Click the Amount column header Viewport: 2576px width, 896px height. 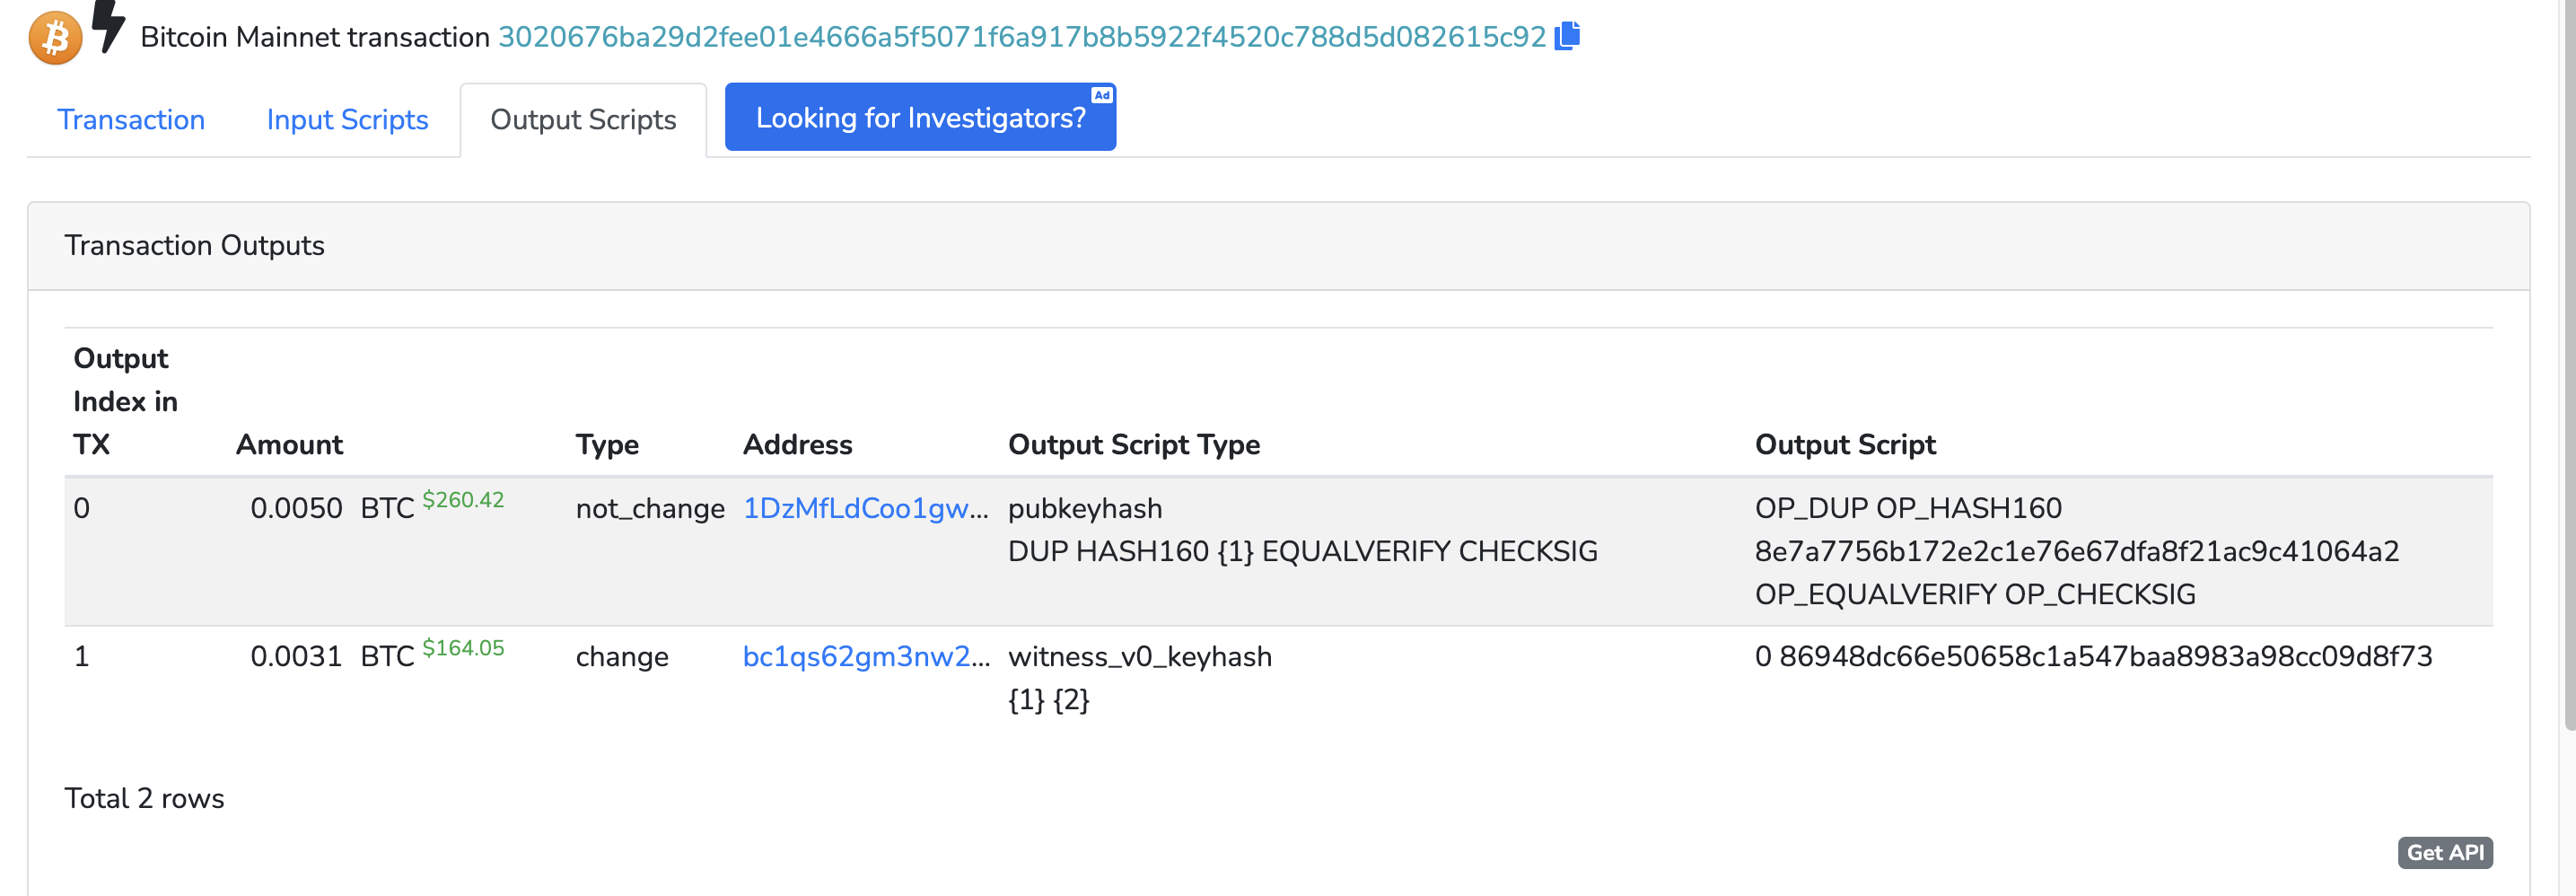289,444
